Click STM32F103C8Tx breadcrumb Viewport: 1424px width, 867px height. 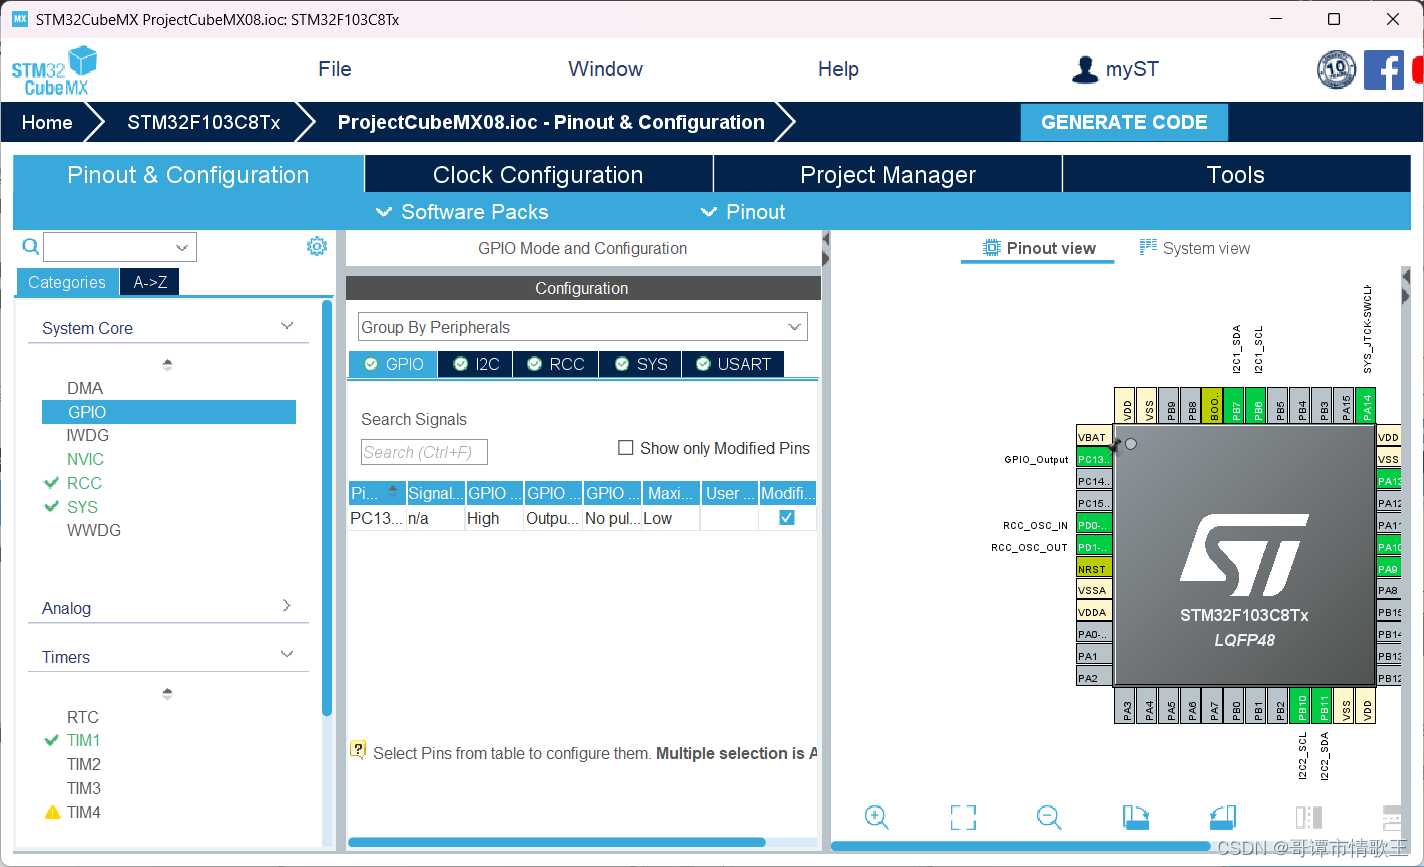(204, 122)
